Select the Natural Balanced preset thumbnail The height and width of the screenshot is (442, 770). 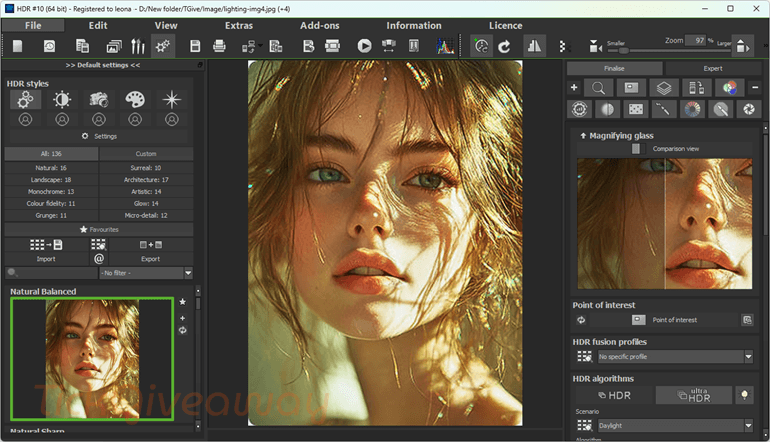[x=92, y=359]
